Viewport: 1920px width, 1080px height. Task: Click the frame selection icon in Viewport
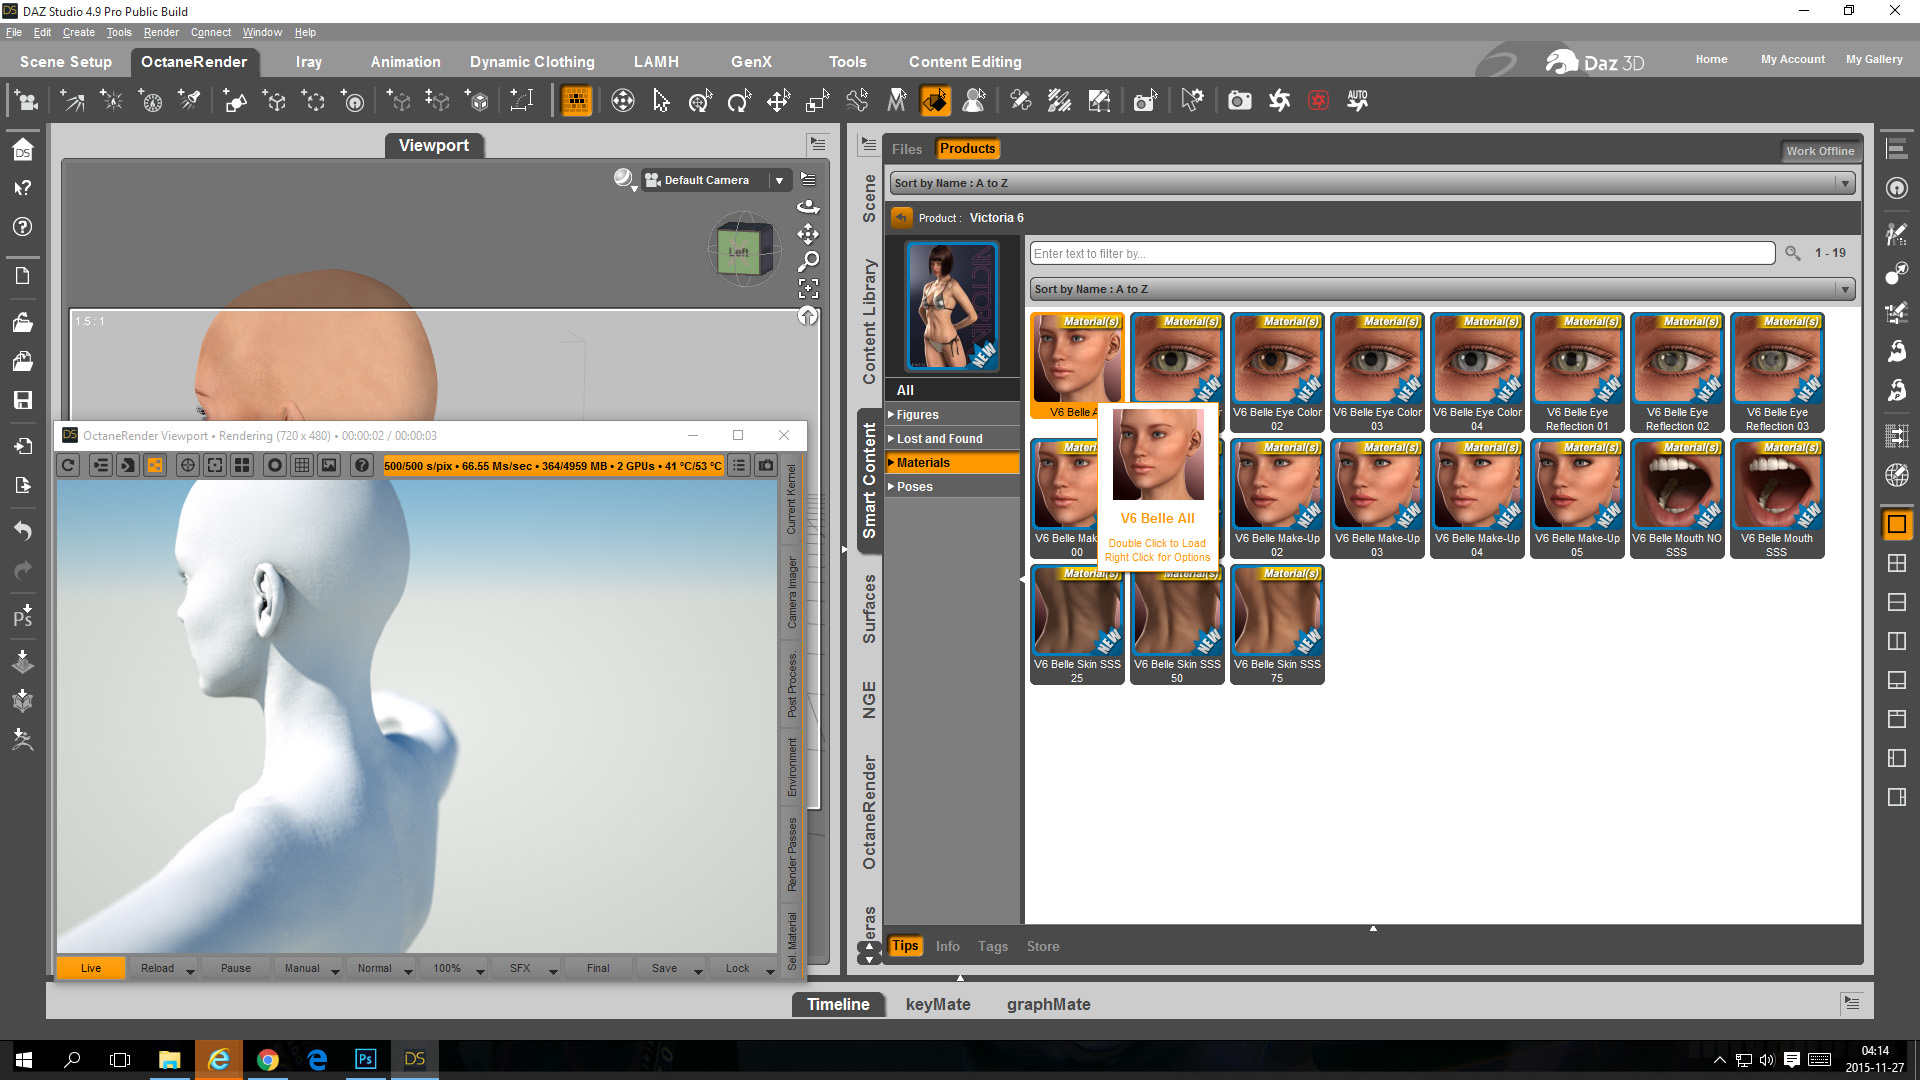point(808,288)
